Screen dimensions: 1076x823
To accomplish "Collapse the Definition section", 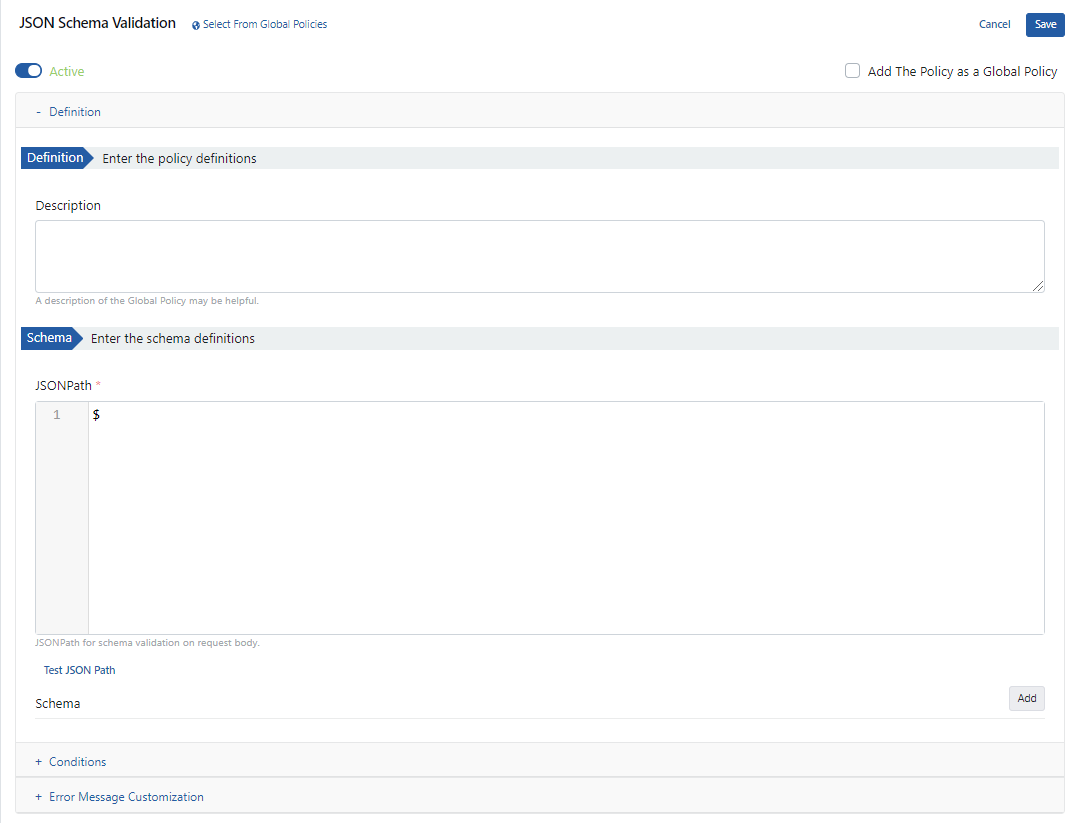I will pyautogui.click(x=38, y=111).
